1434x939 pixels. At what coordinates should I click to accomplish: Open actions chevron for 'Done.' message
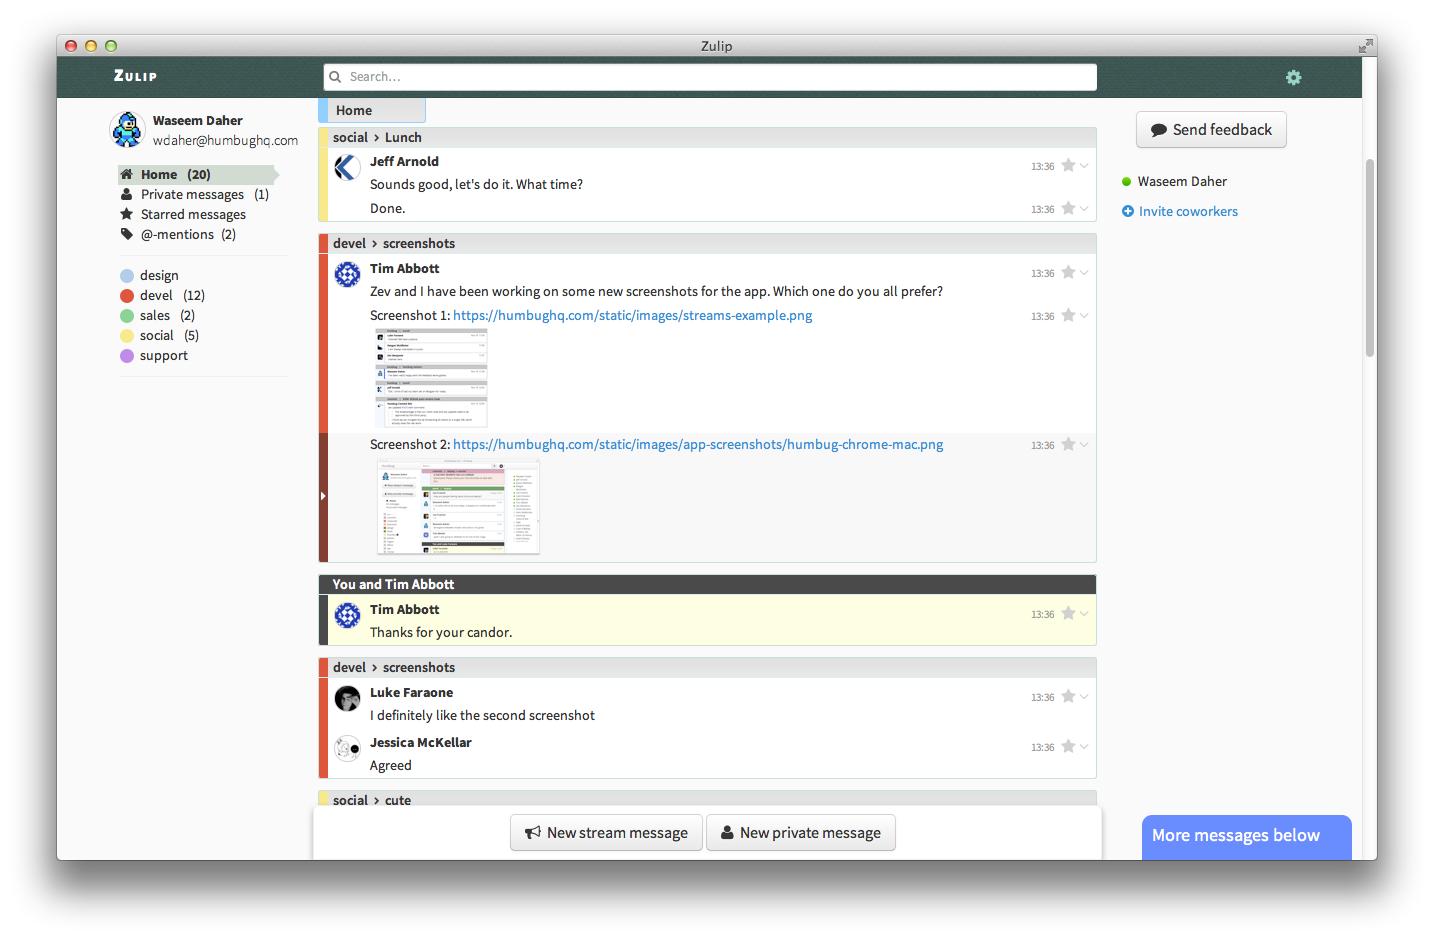(x=1084, y=209)
